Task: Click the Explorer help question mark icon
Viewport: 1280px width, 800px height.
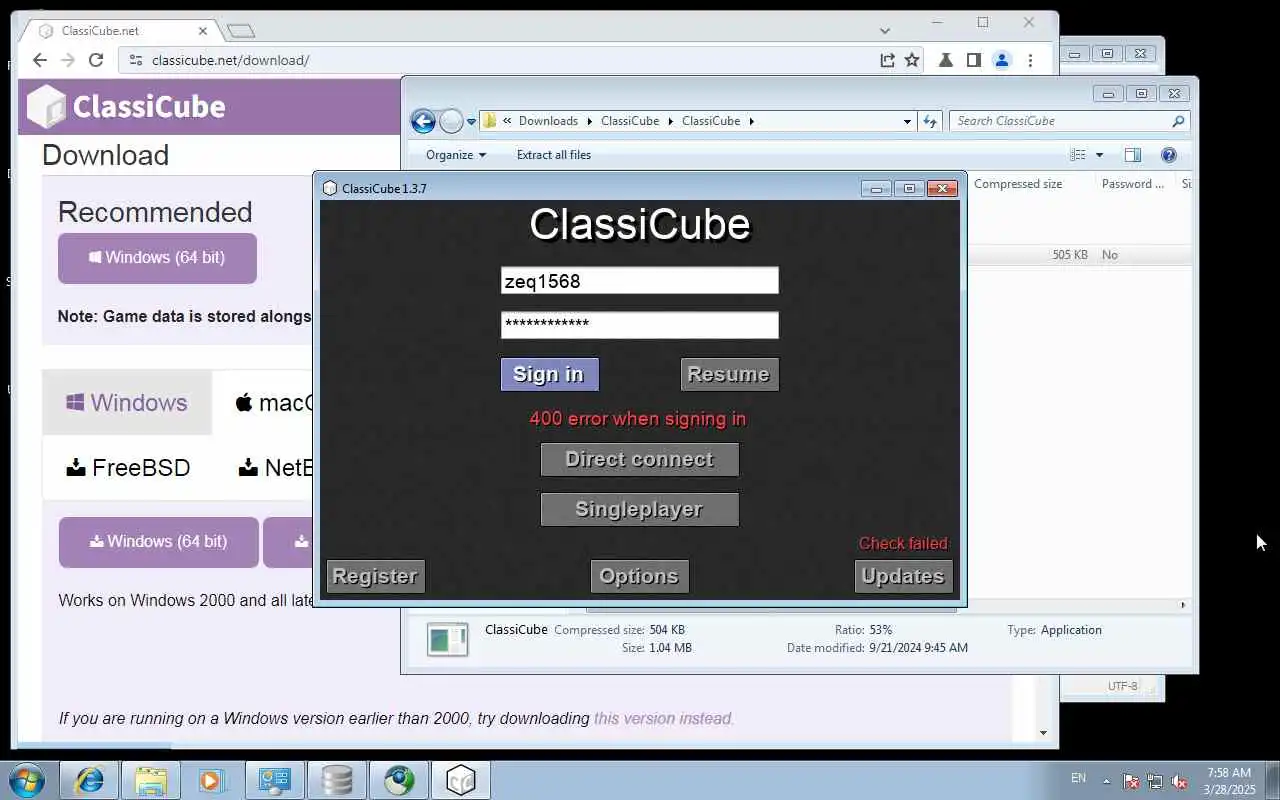Action: [1168, 155]
